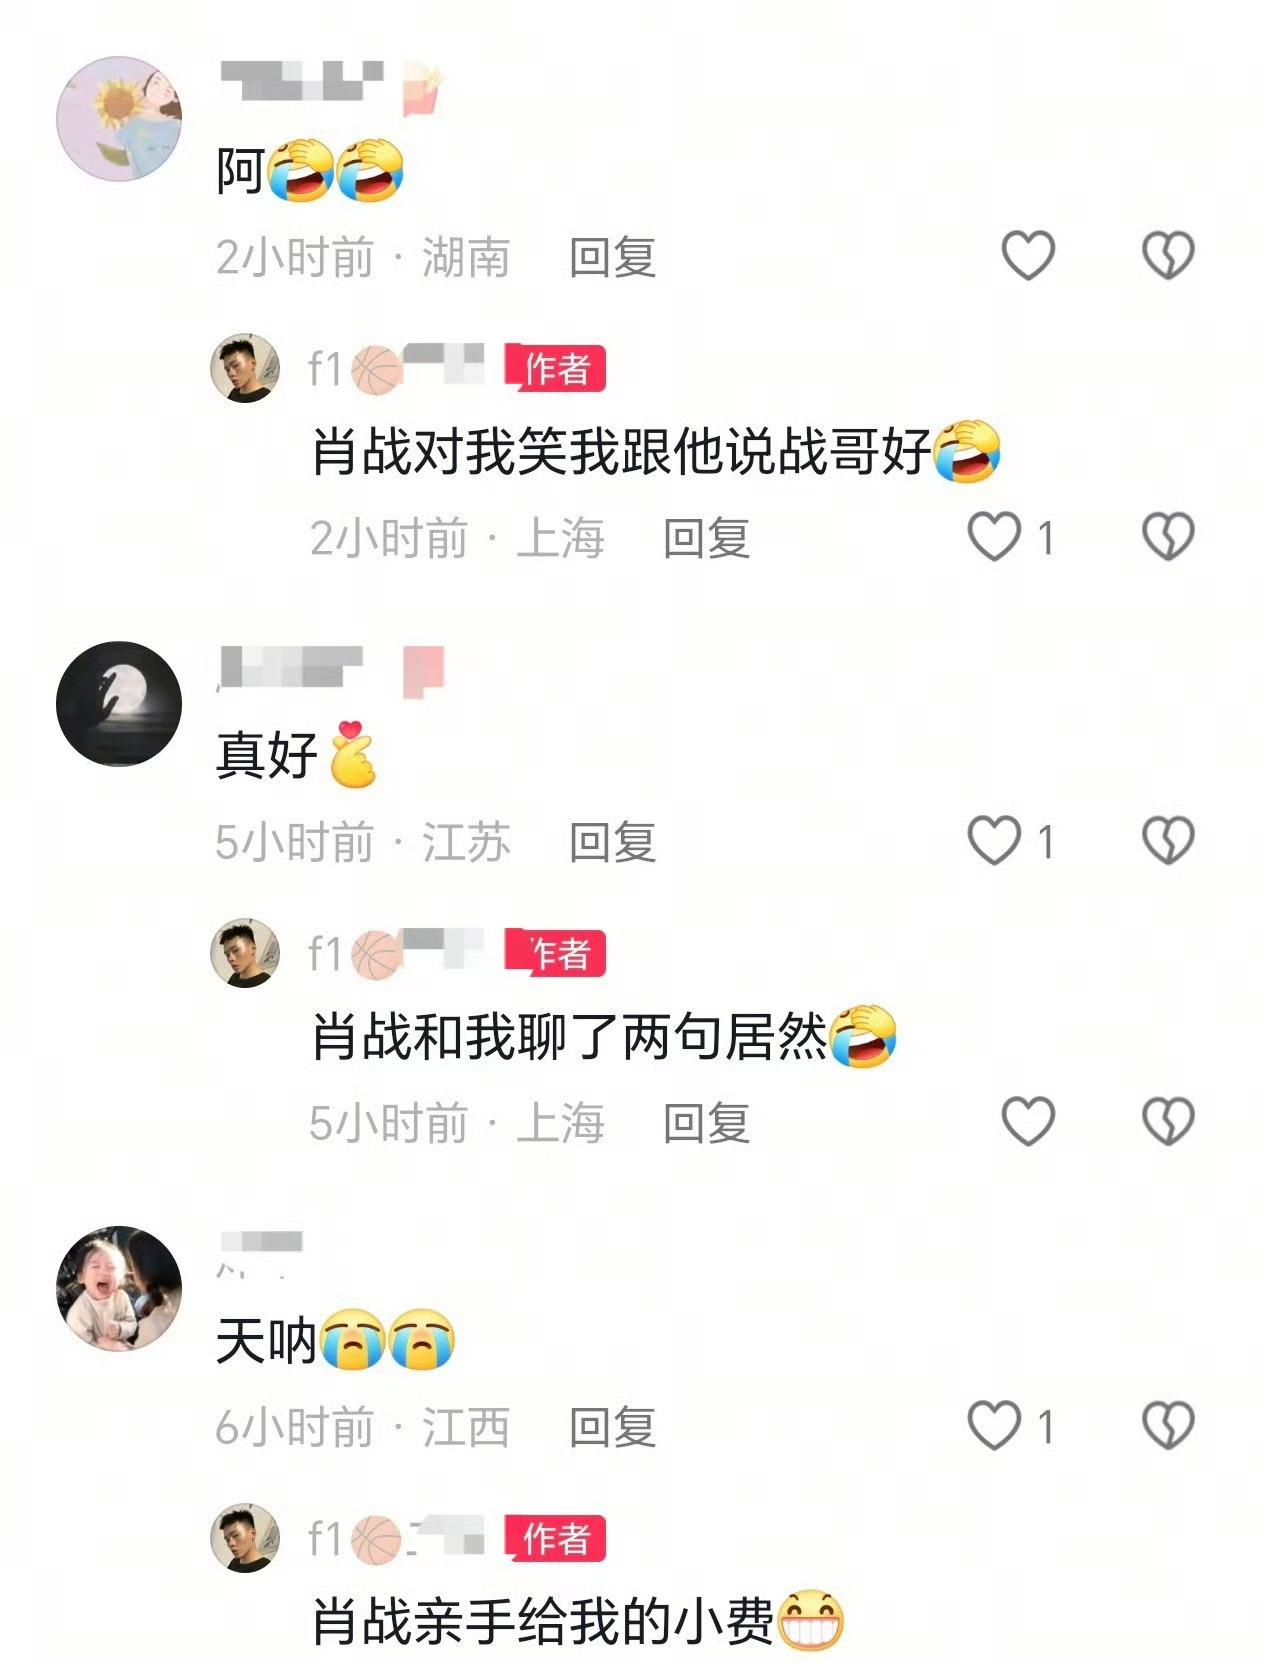The image size is (1264, 1663).
Task: Tap 回复 under the 江苏 comment
Action: click(612, 842)
